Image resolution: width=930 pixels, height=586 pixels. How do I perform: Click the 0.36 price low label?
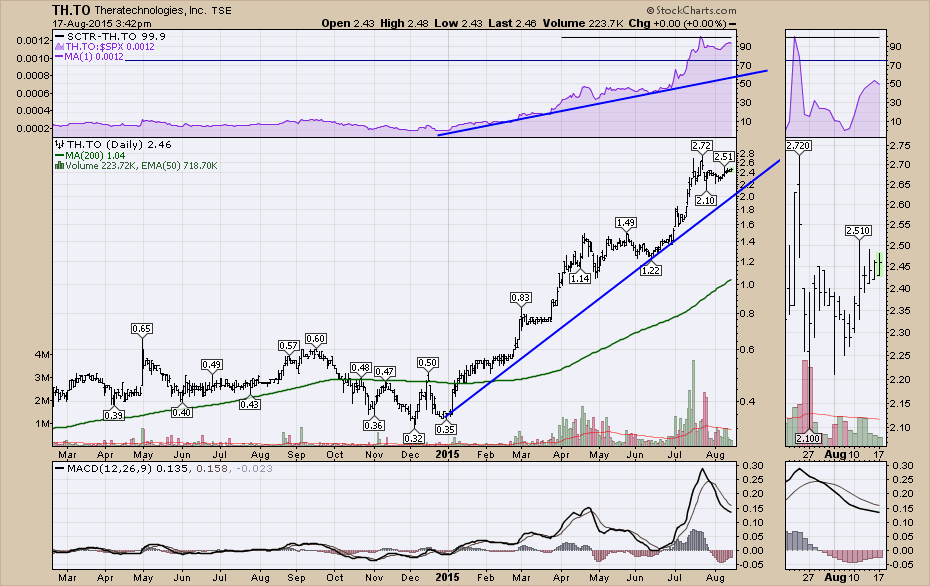[373, 425]
